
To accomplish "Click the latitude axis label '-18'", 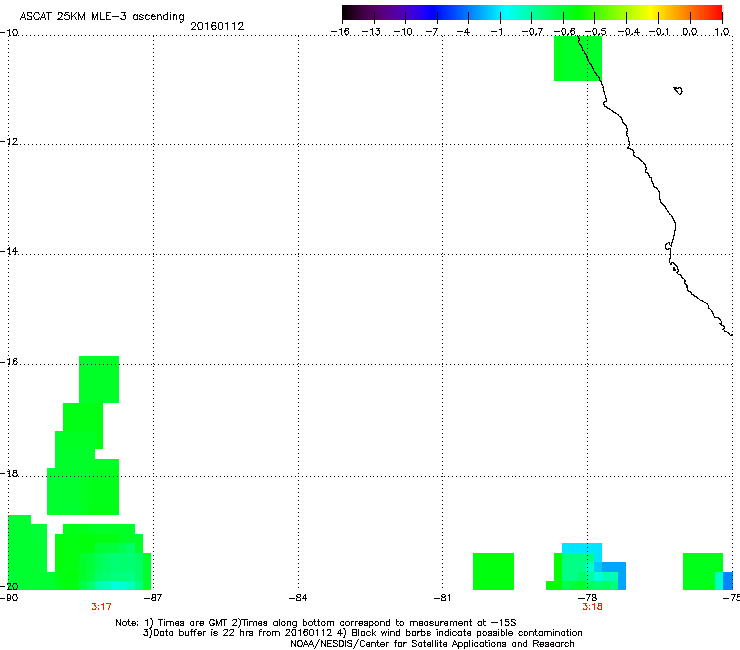I will pos(9,473).
